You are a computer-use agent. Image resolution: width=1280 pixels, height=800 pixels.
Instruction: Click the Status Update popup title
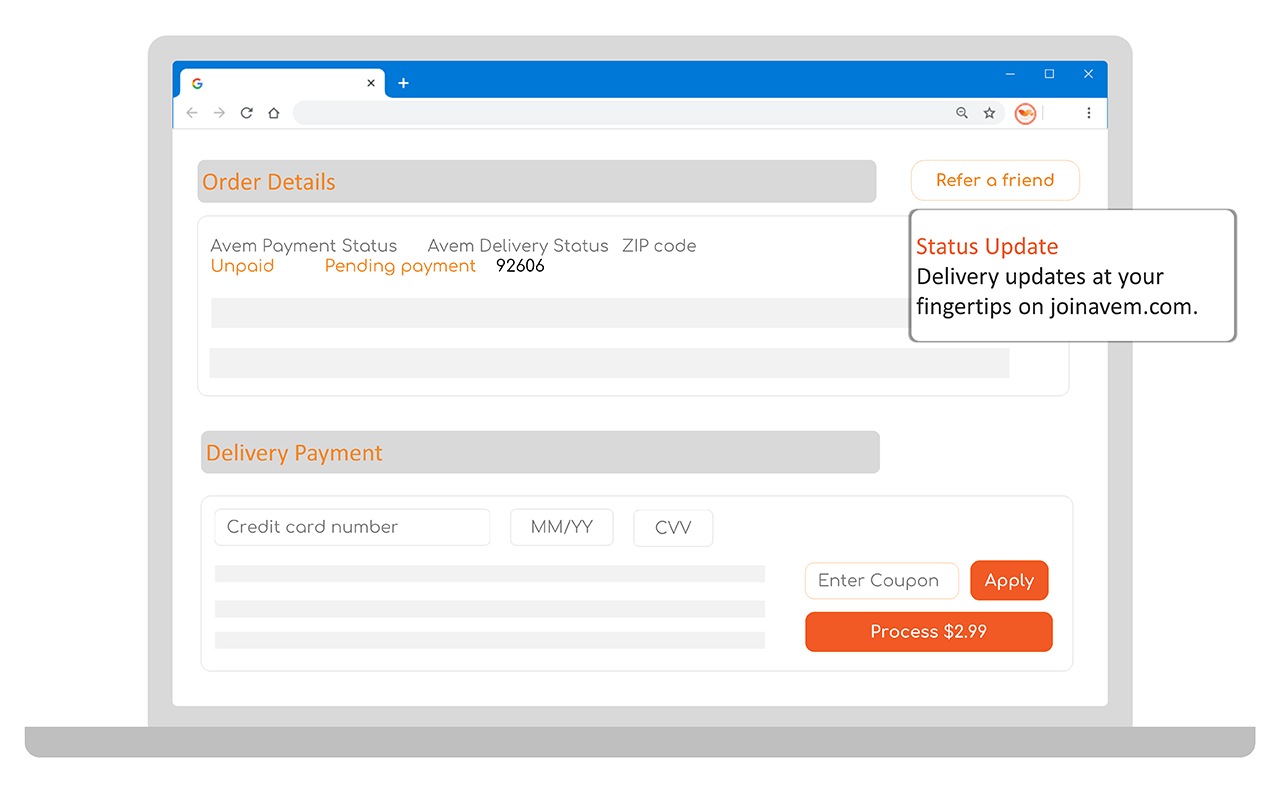pos(987,246)
